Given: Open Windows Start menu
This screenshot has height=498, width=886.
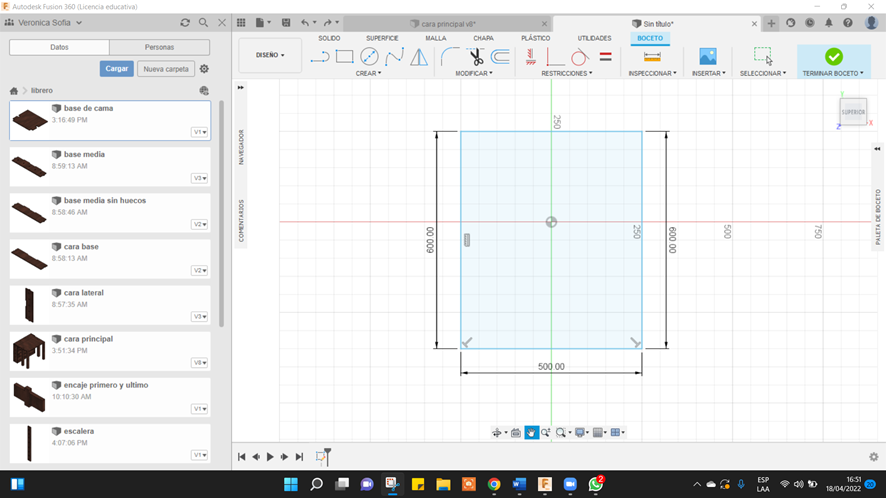Looking at the screenshot, I should 290,484.
